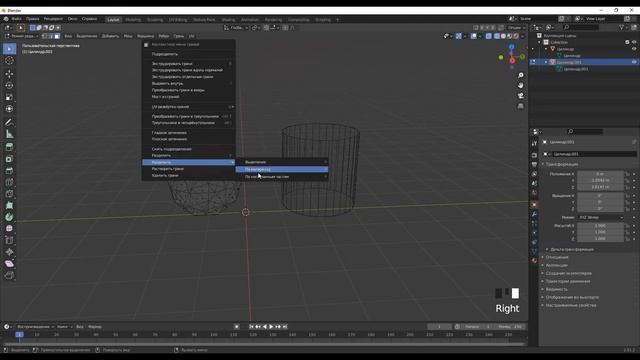640x360 pixels.
Task: Click the outliner search field
Action: [581, 27]
